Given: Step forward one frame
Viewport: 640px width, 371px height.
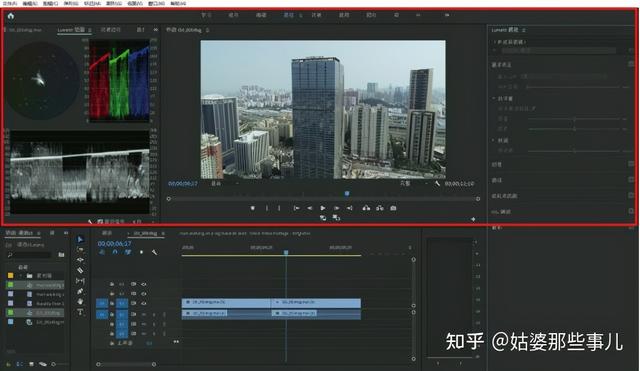Looking at the screenshot, I should coord(336,208).
